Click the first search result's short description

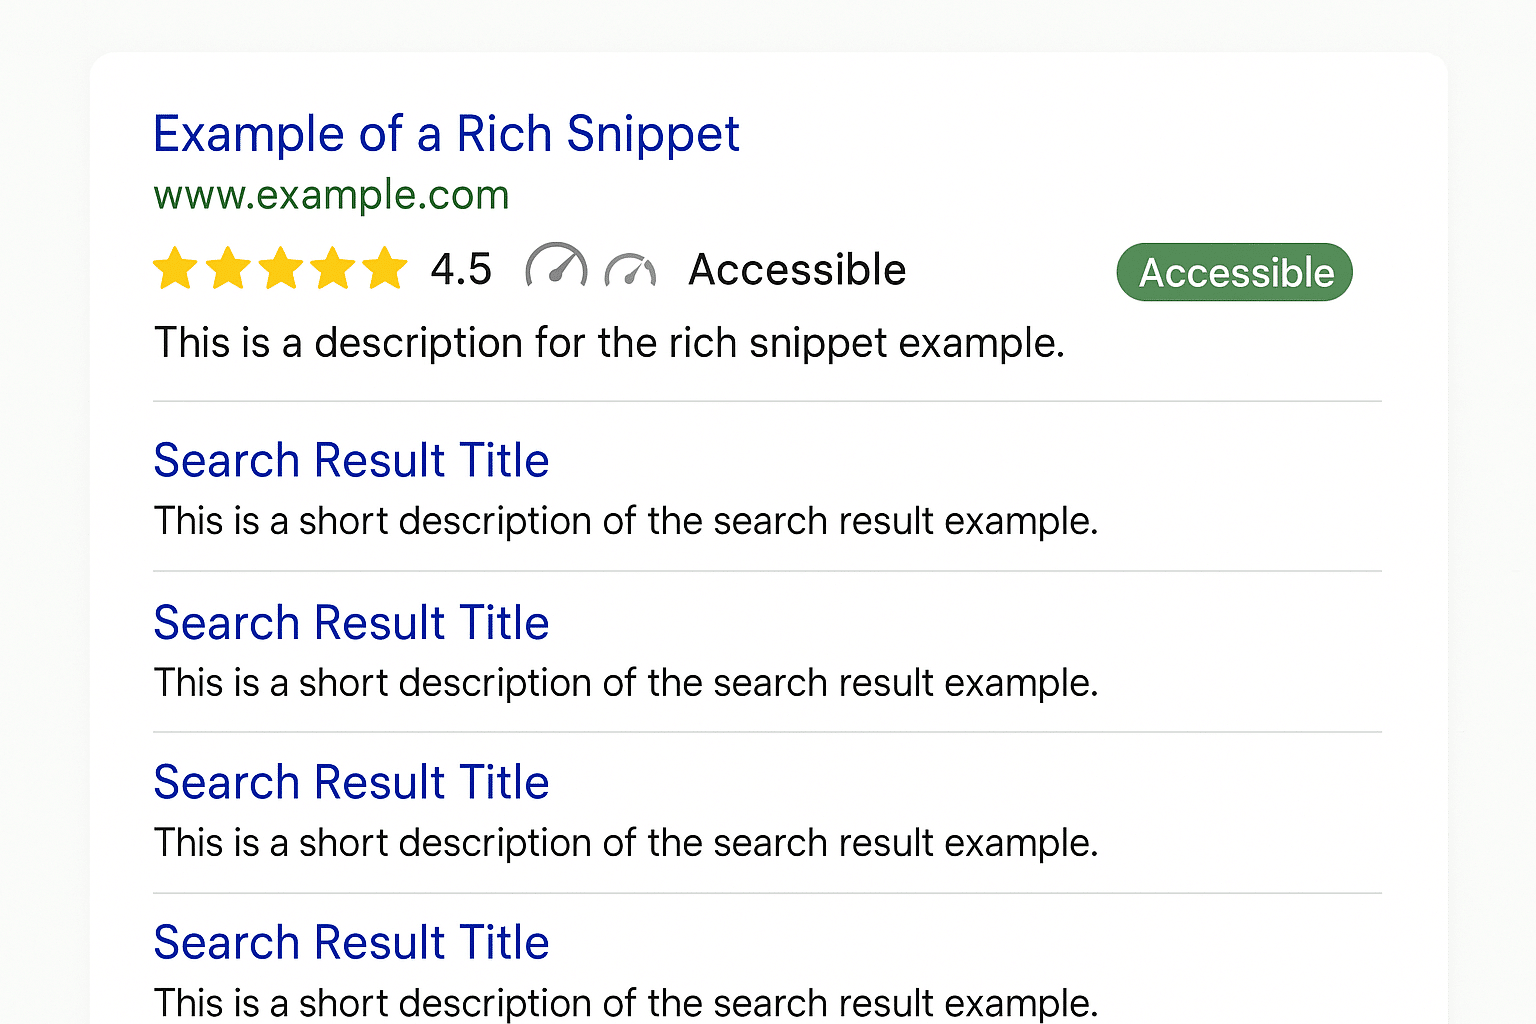click(x=626, y=522)
